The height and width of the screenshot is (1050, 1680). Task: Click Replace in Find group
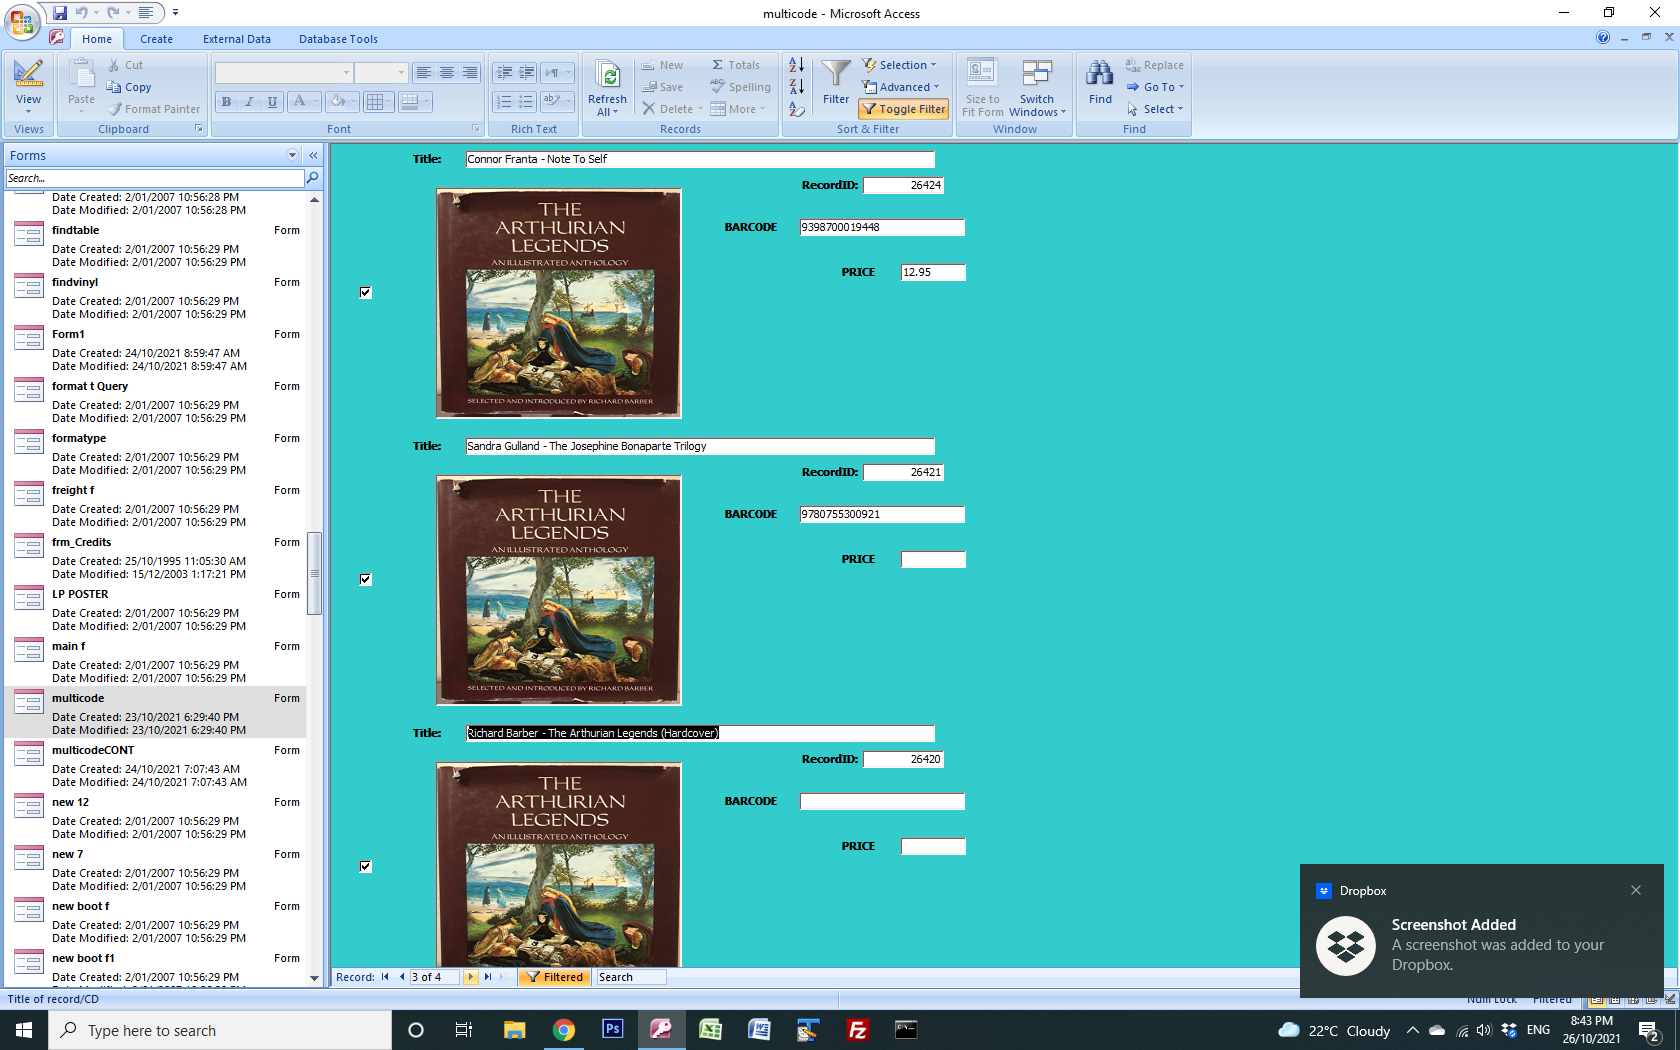(x=1155, y=65)
